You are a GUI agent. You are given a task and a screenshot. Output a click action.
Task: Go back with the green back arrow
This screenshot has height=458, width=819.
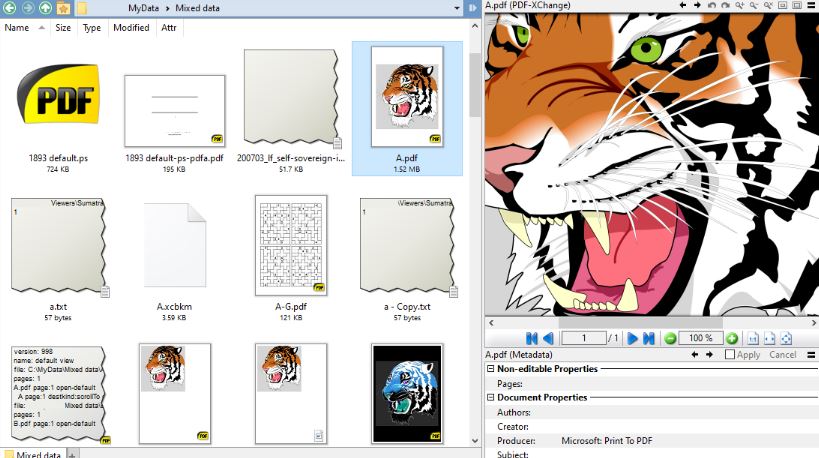pyautogui.click(x=9, y=7)
